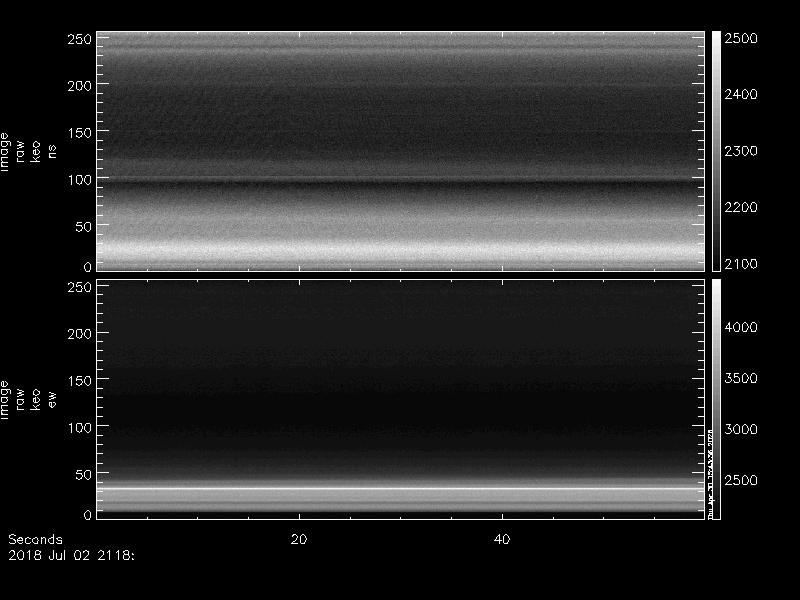This screenshot has height=600, width=800.
Task: Click the '2200' colorbar label
Action: point(741,207)
